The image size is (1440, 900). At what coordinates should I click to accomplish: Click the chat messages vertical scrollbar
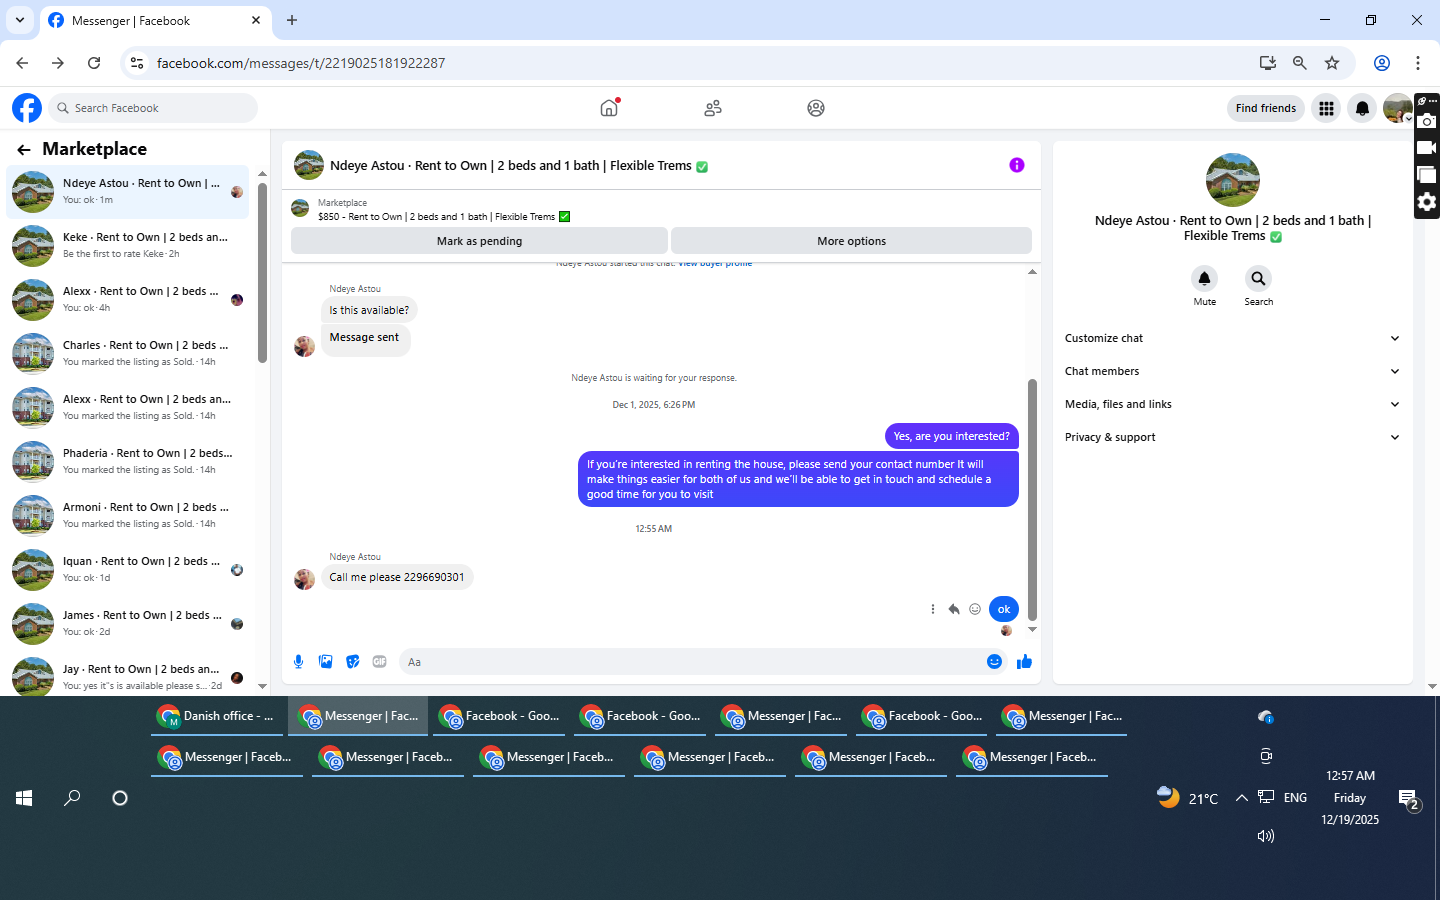(x=1032, y=499)
